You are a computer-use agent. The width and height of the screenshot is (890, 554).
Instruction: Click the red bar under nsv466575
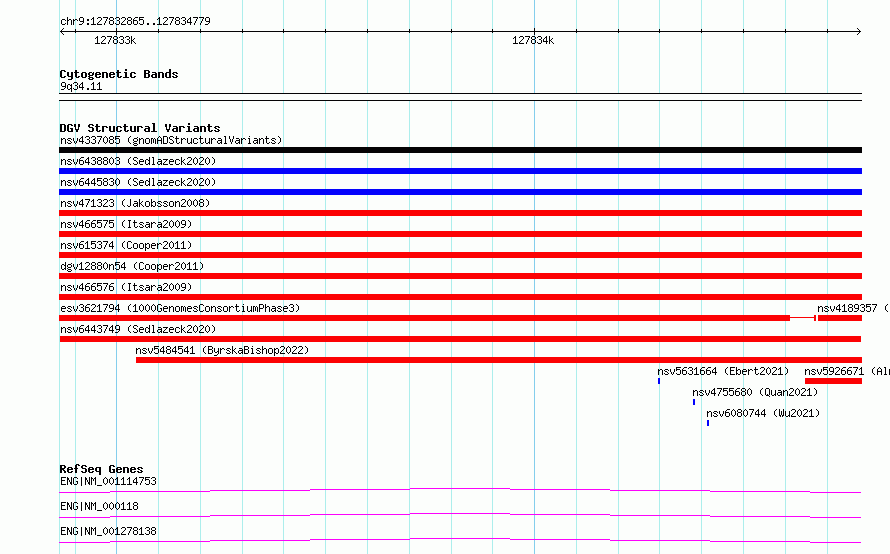tap(460, 234)
